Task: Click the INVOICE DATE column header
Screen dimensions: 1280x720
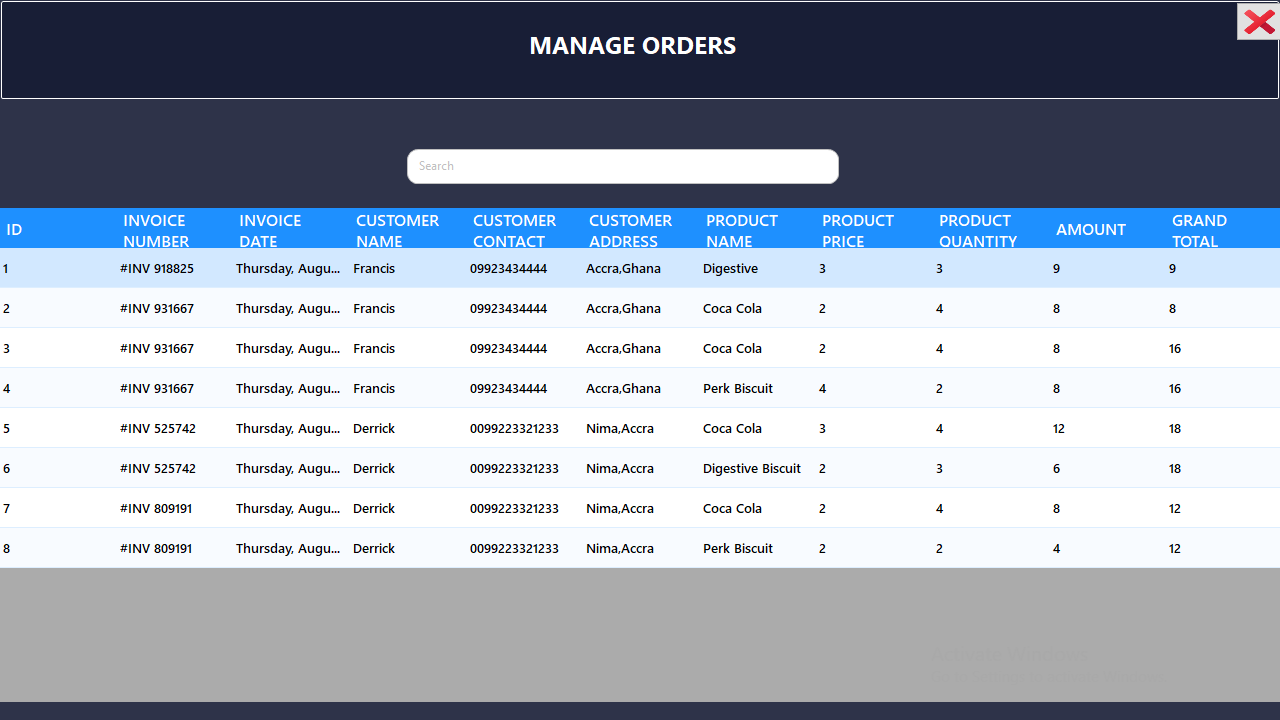Action: pyautogui.click(x=271, y=229)
